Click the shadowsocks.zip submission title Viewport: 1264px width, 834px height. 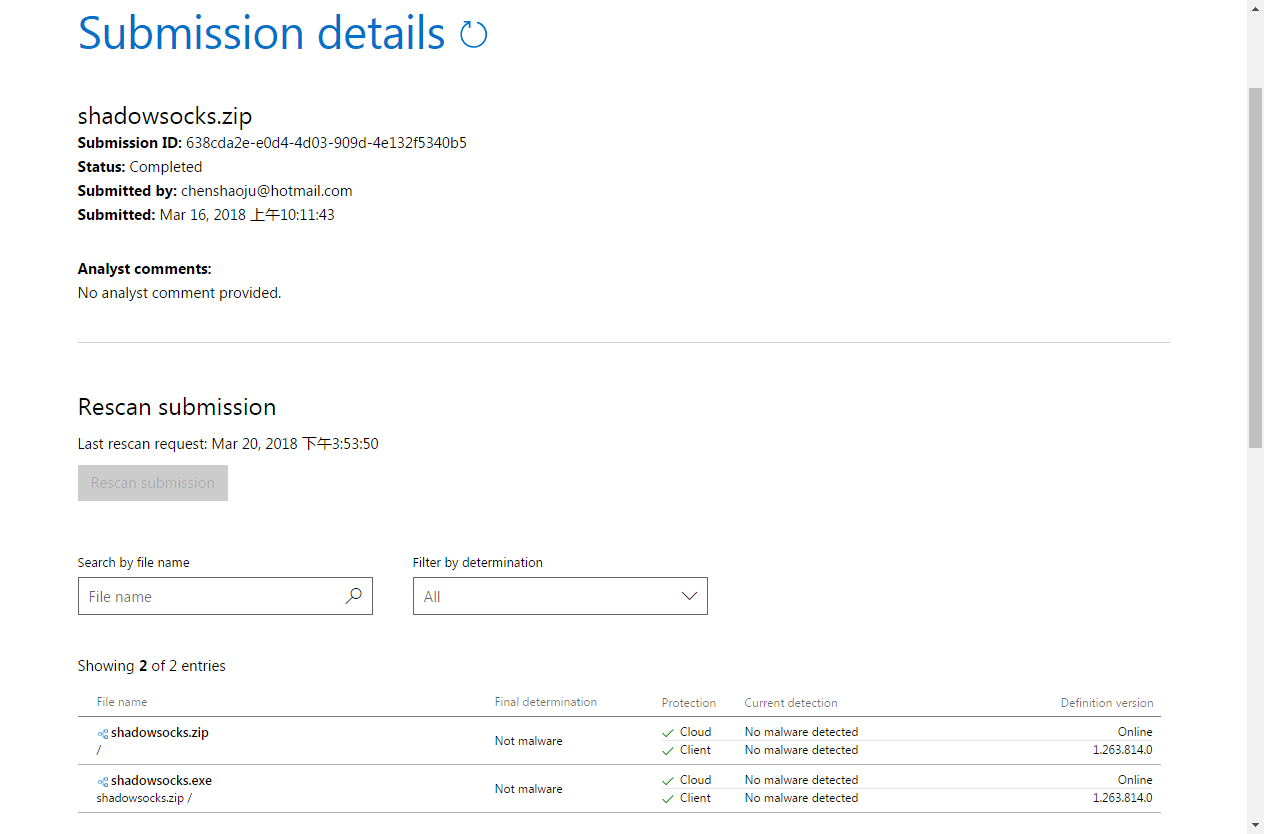(165, 116)
